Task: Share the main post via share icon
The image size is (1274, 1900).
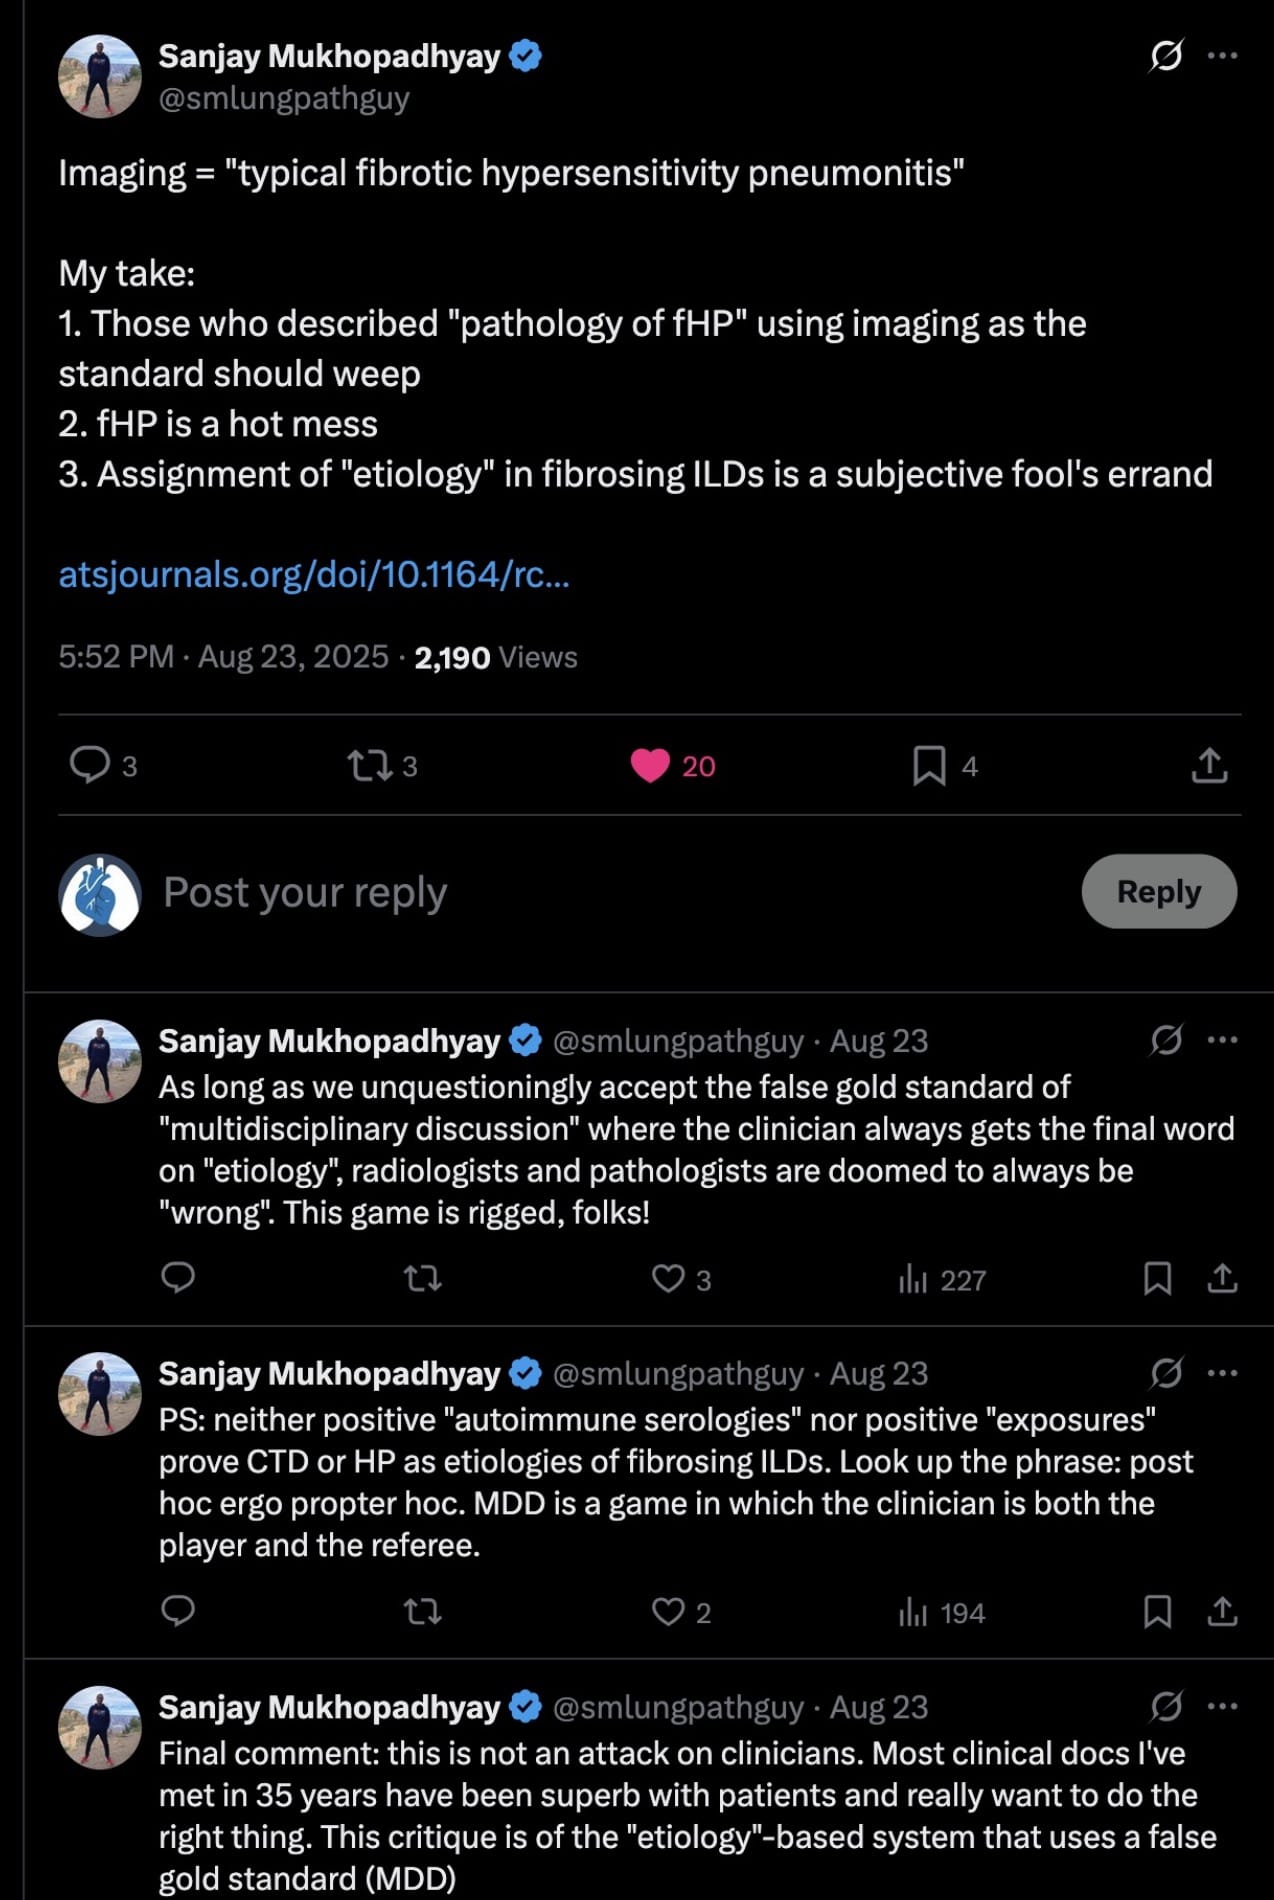Action: [1209, 766]
